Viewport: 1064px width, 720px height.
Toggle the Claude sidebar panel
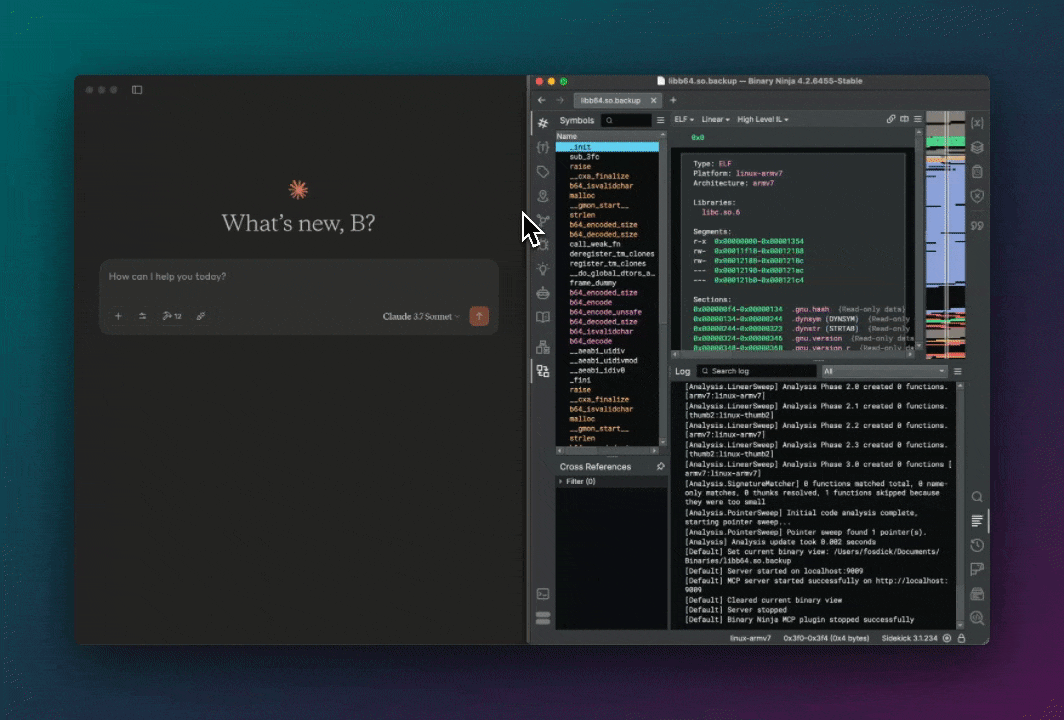tap(137, 90)
